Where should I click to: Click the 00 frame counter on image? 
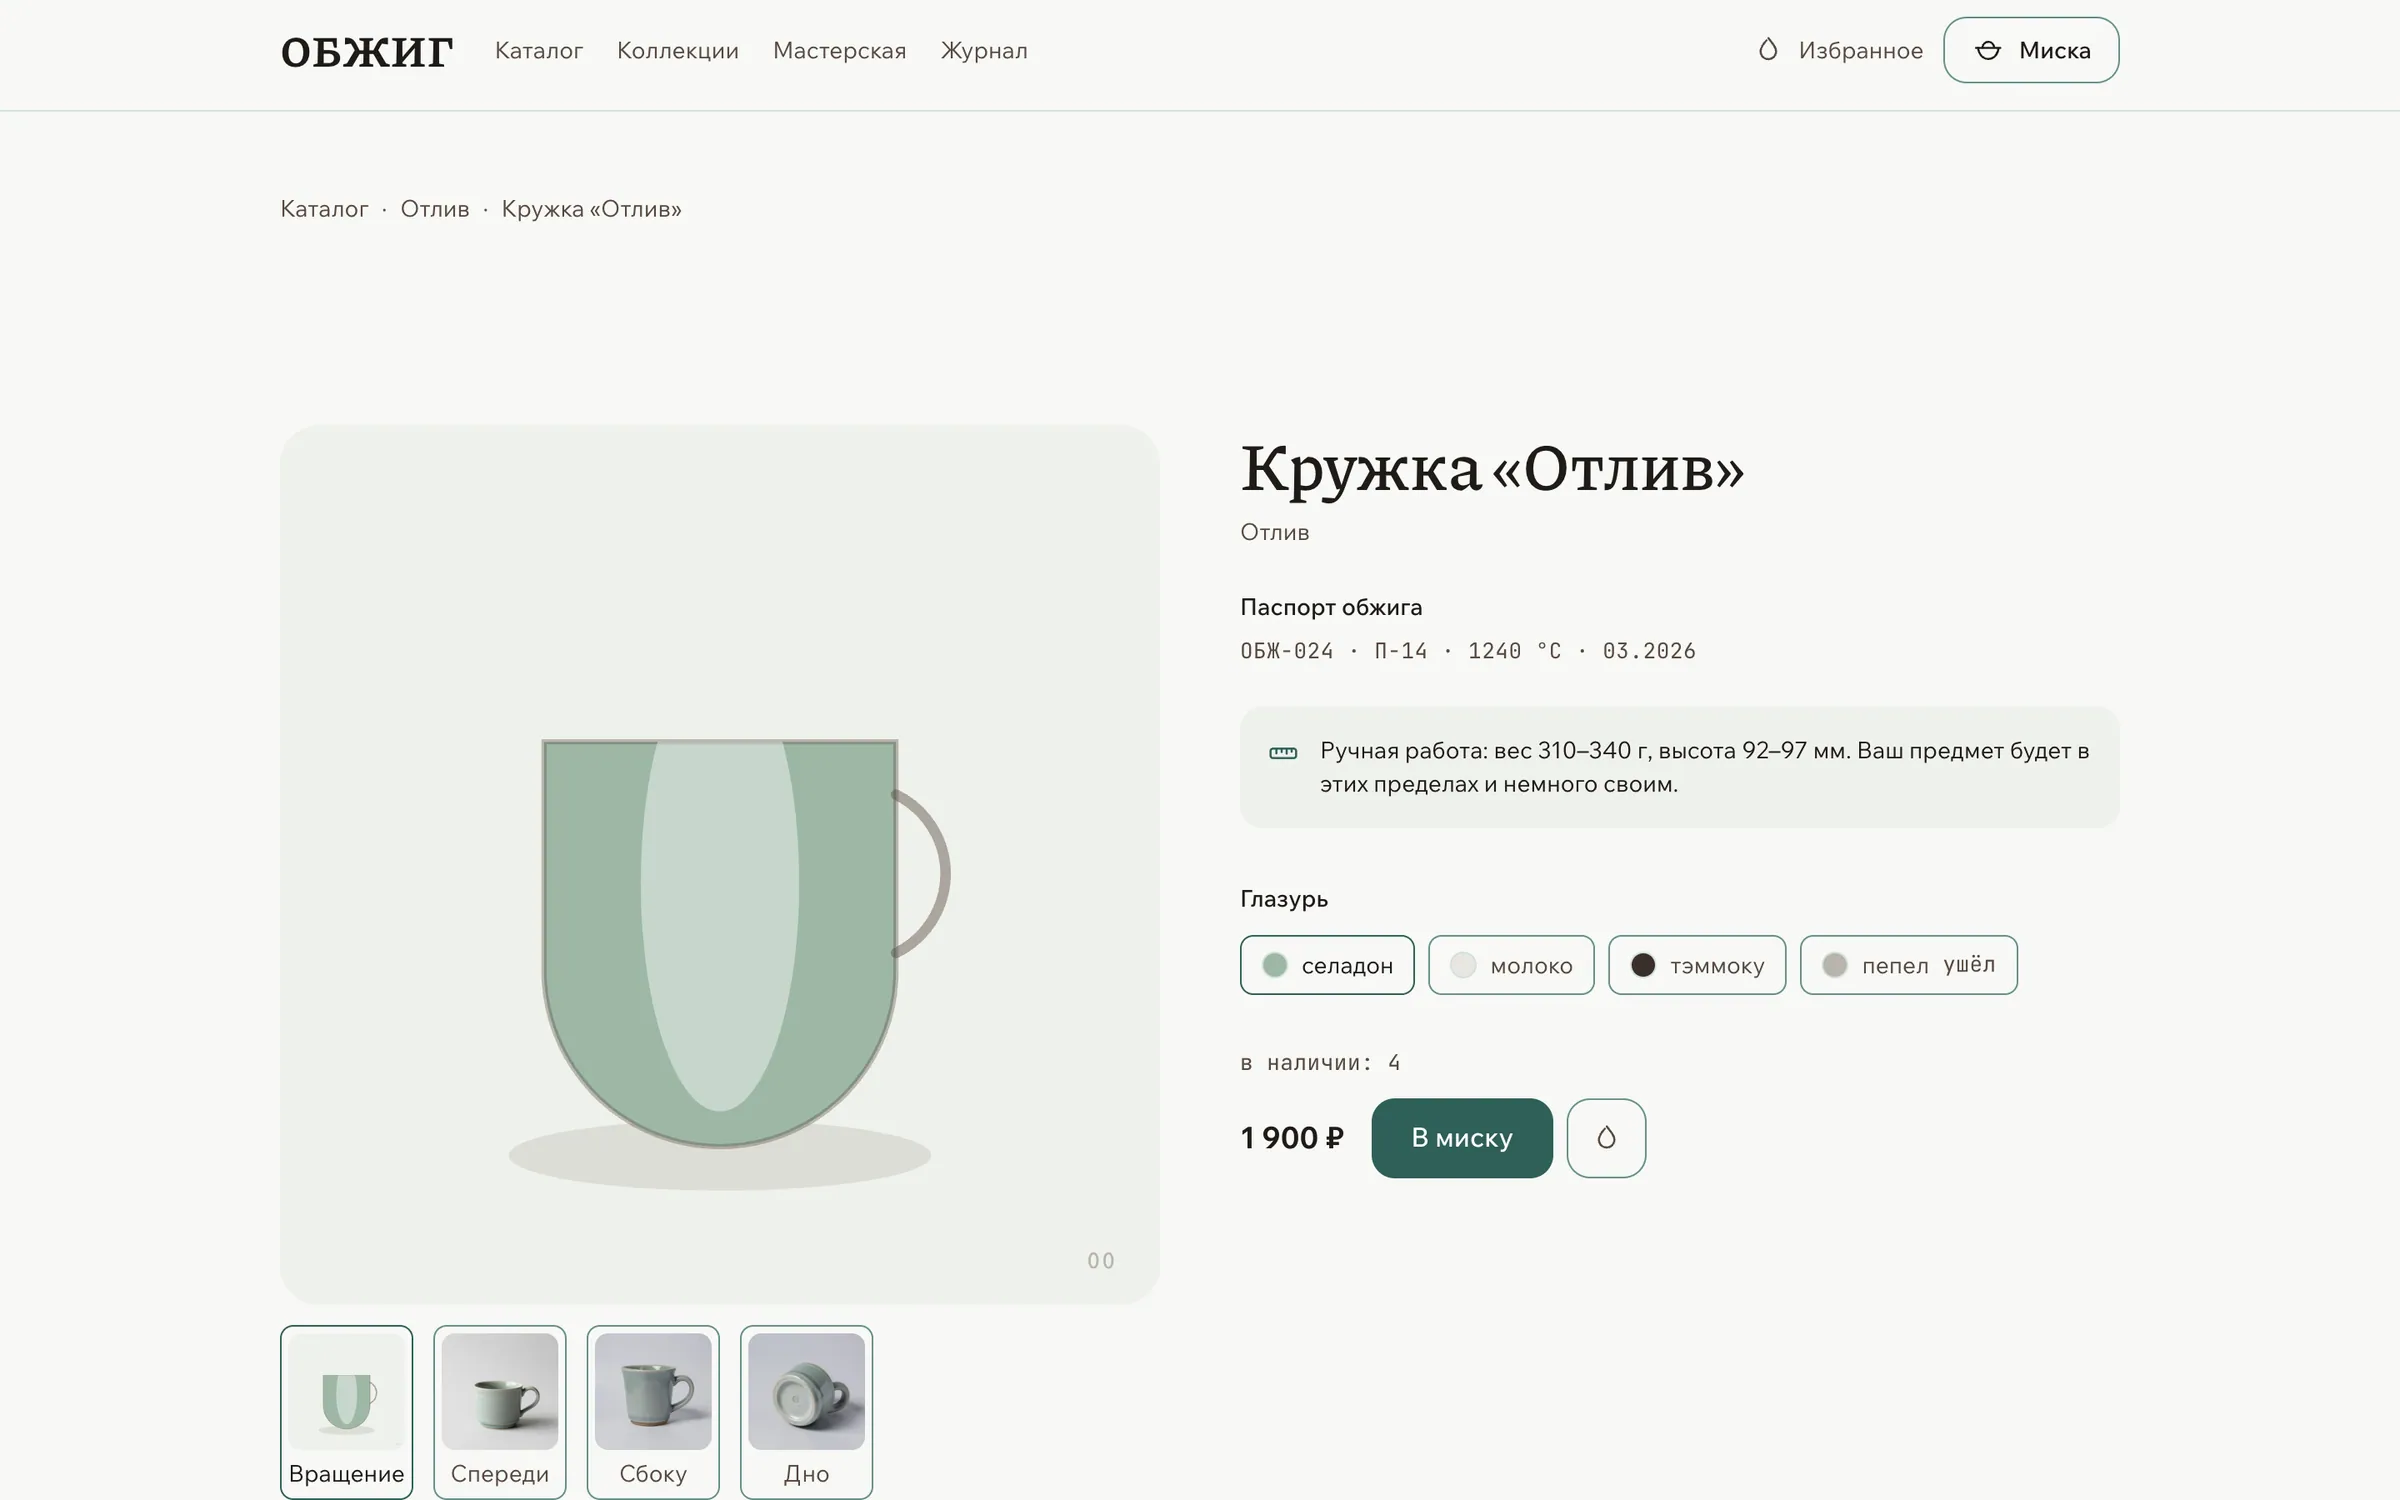[x=1101, y=1261]
